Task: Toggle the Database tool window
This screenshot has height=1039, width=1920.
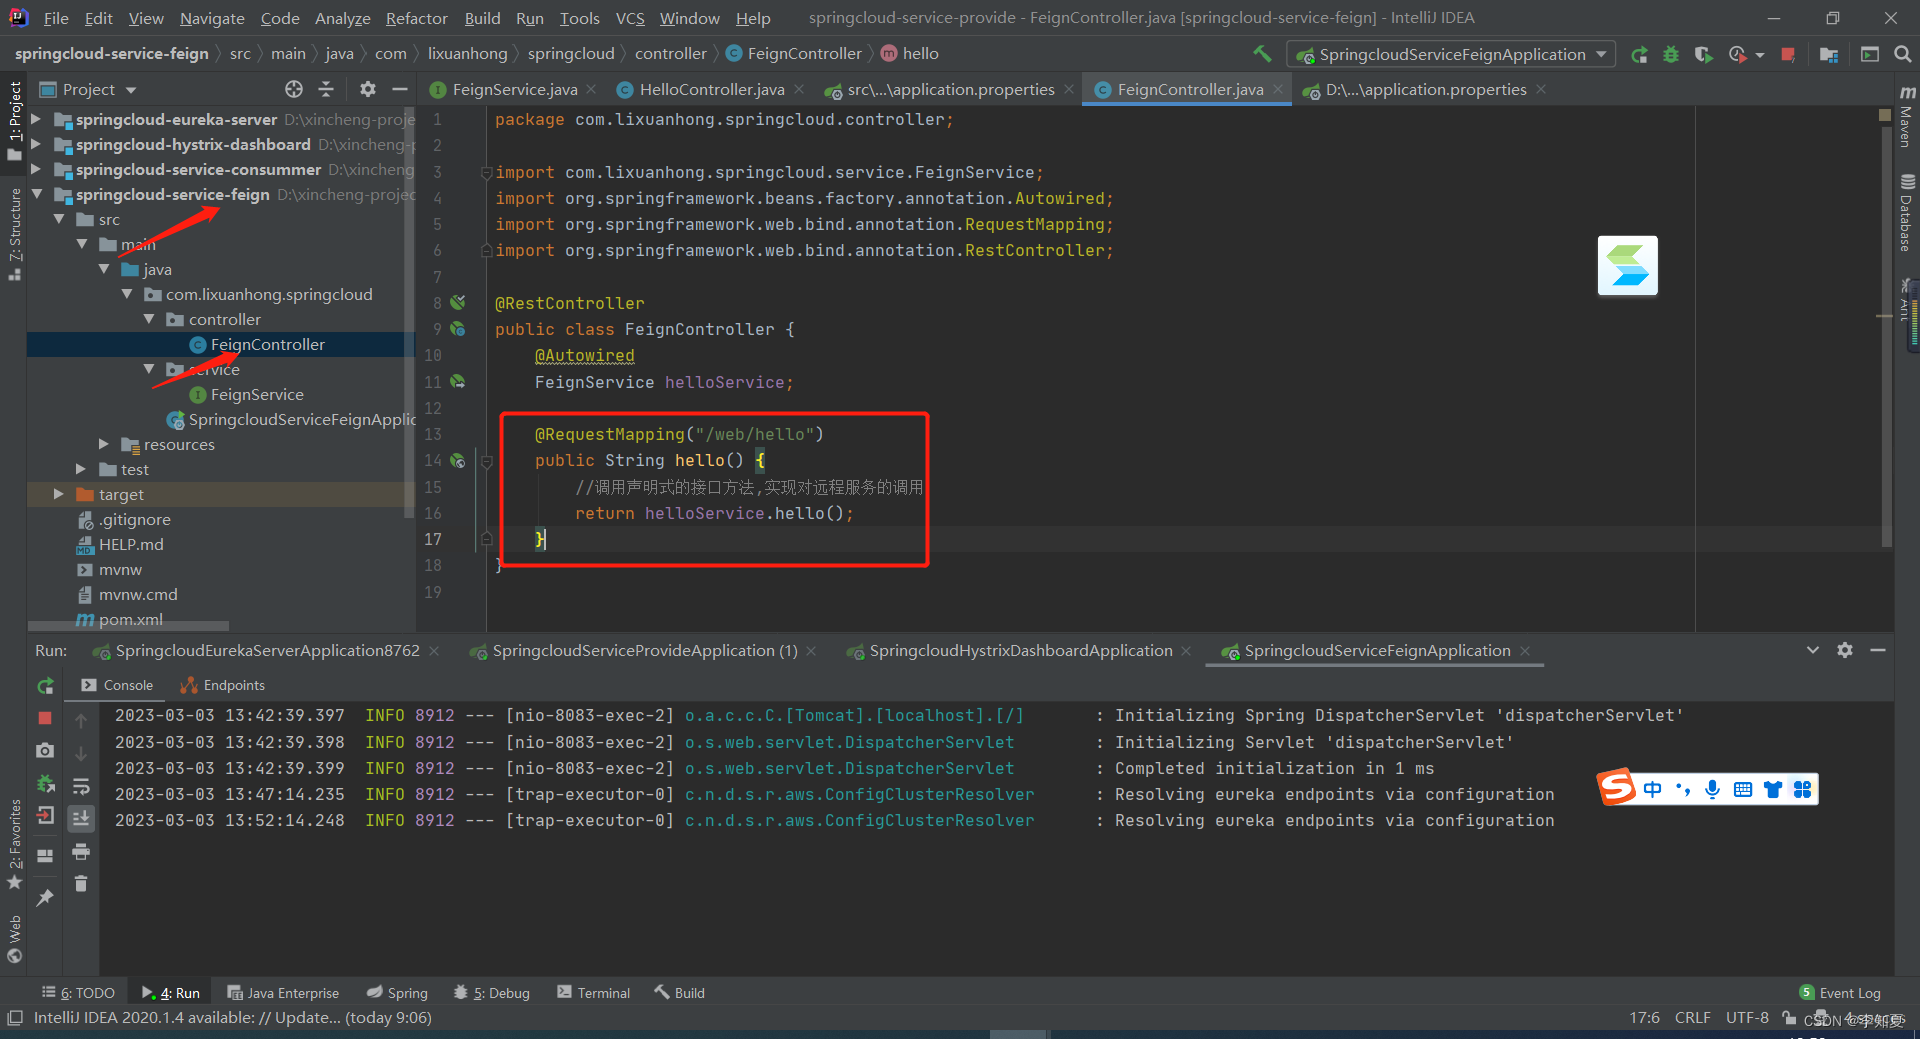Action: coord(1907,213)
